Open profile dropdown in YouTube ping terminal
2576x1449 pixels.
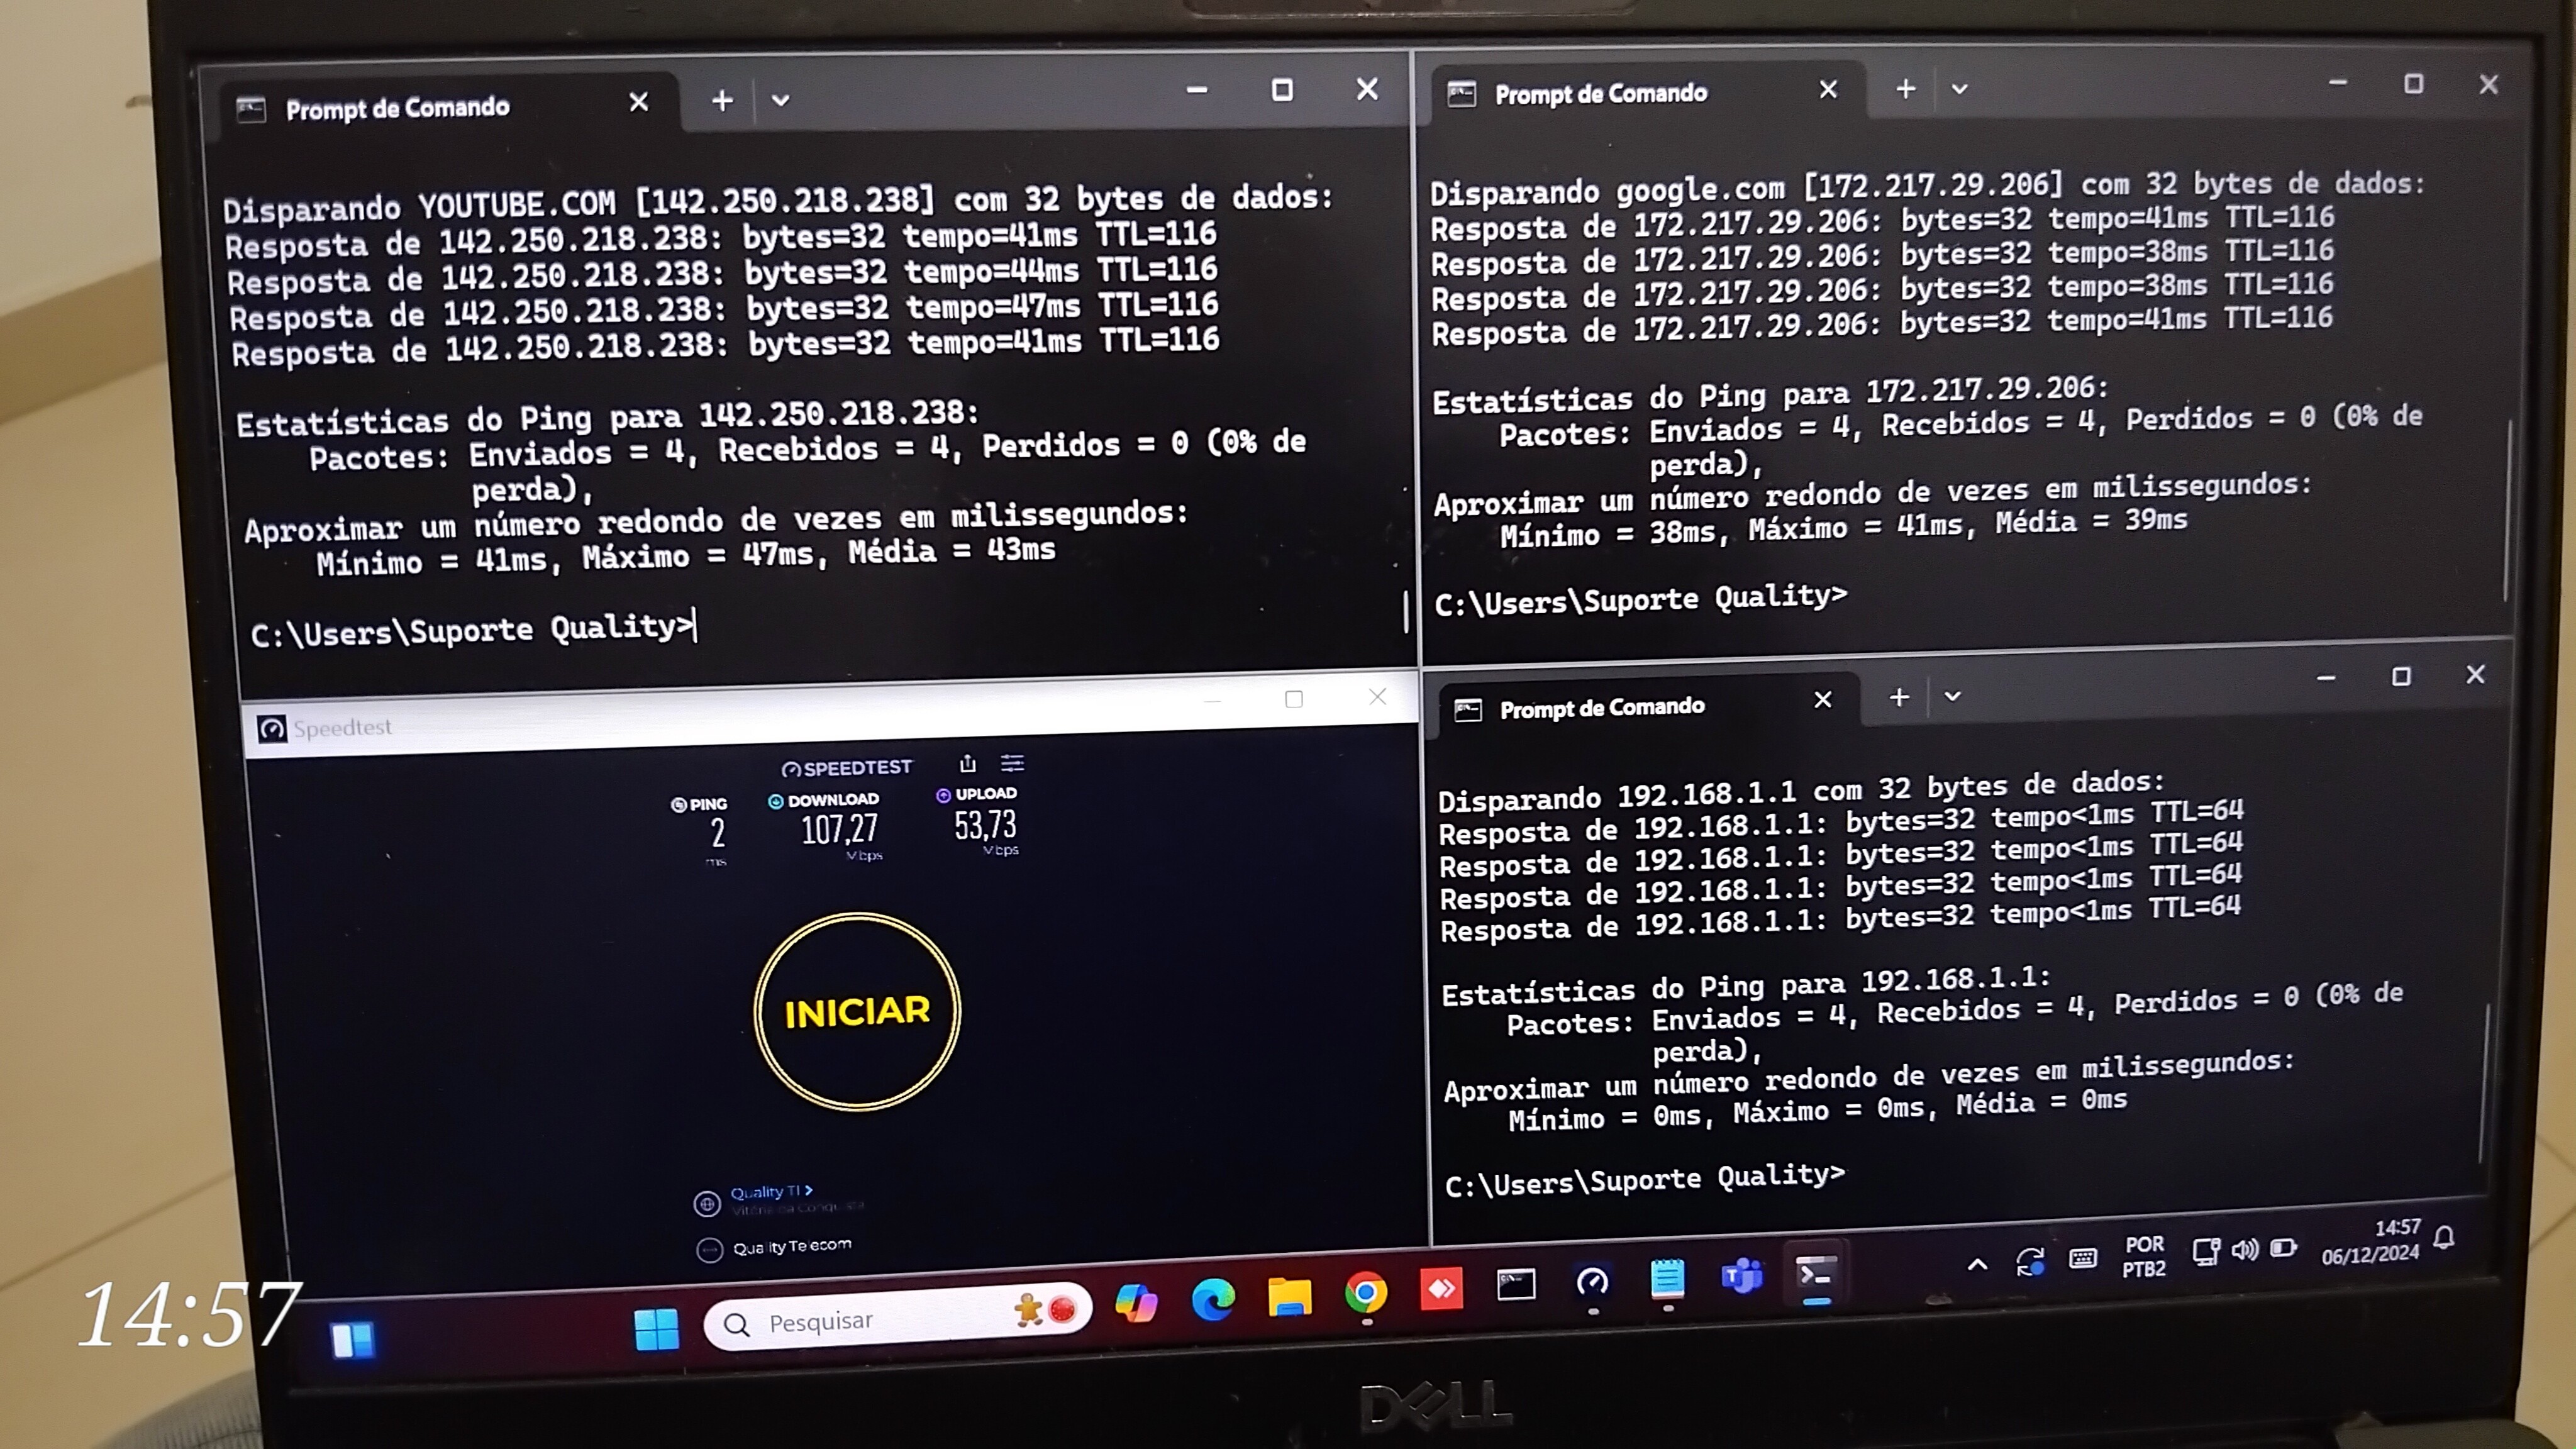781,100
